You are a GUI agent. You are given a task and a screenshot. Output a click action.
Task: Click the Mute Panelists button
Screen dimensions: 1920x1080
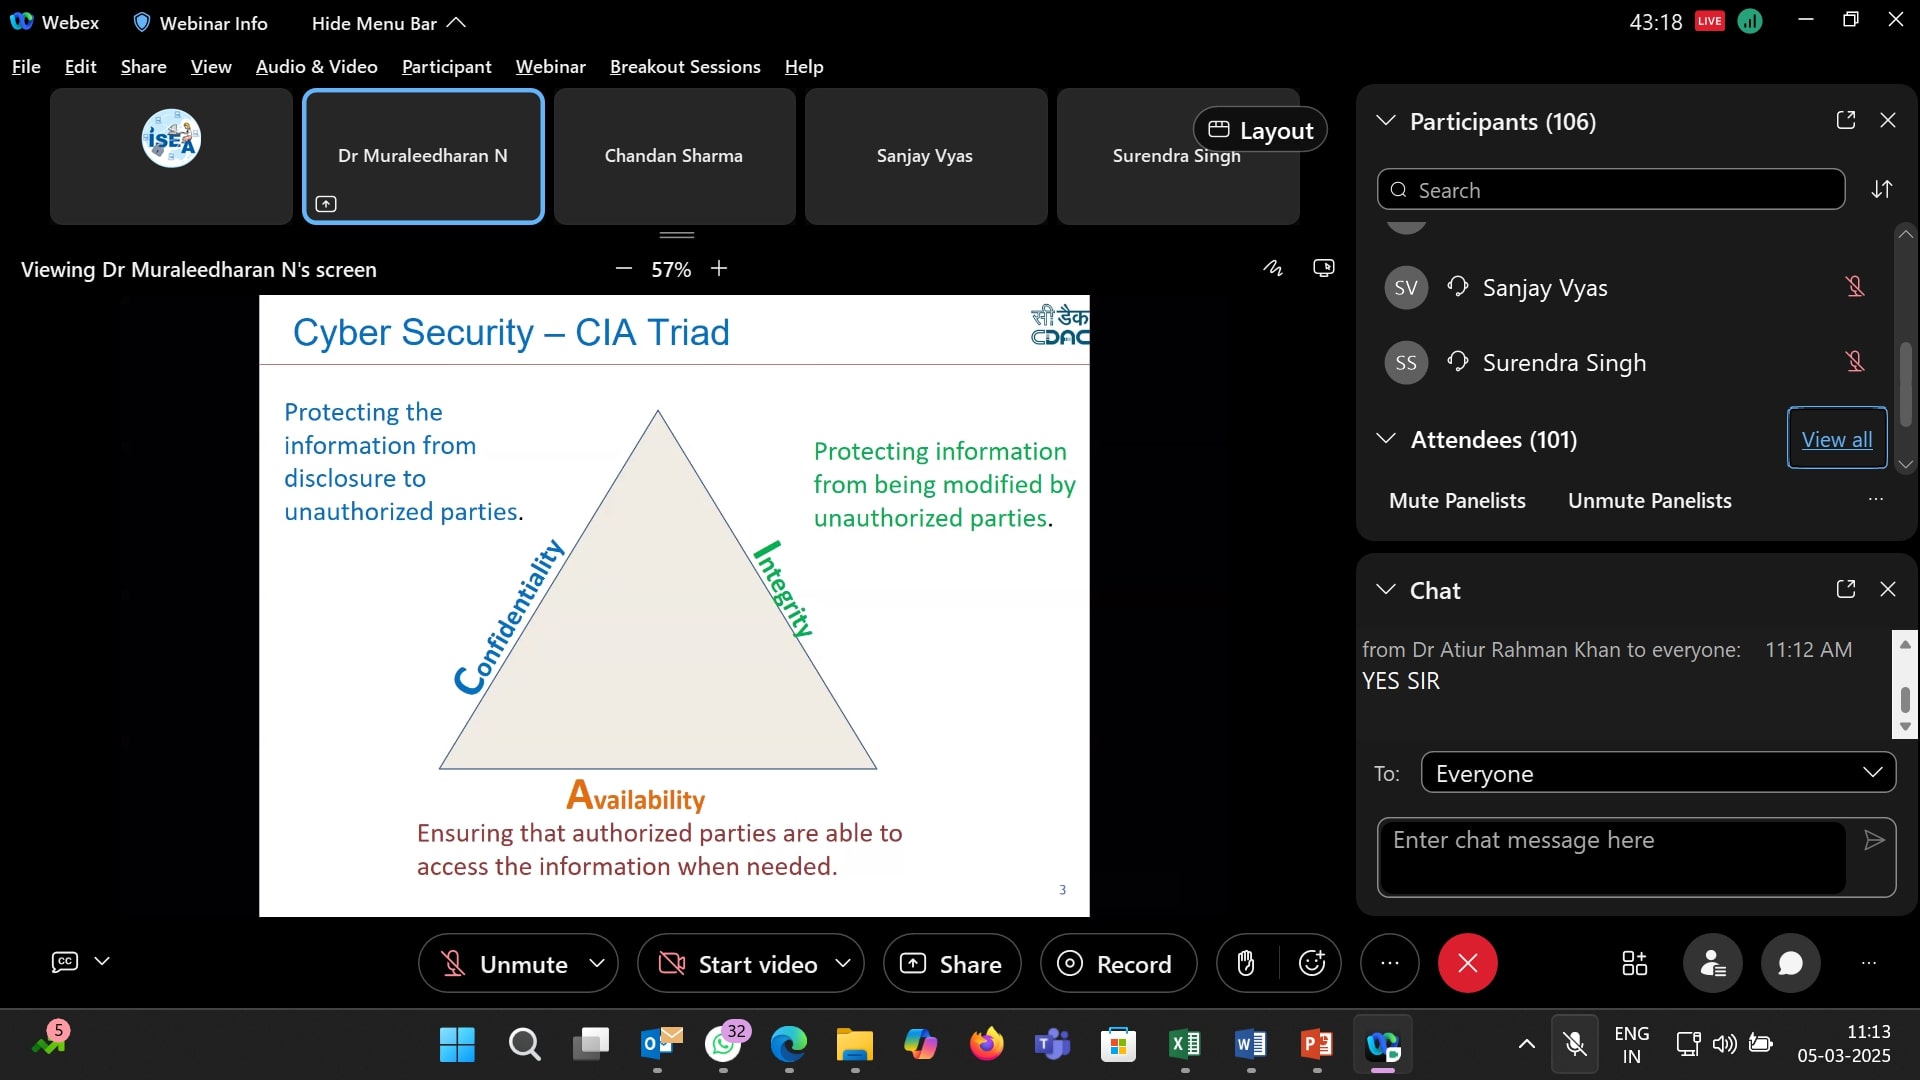(1456, 501)
